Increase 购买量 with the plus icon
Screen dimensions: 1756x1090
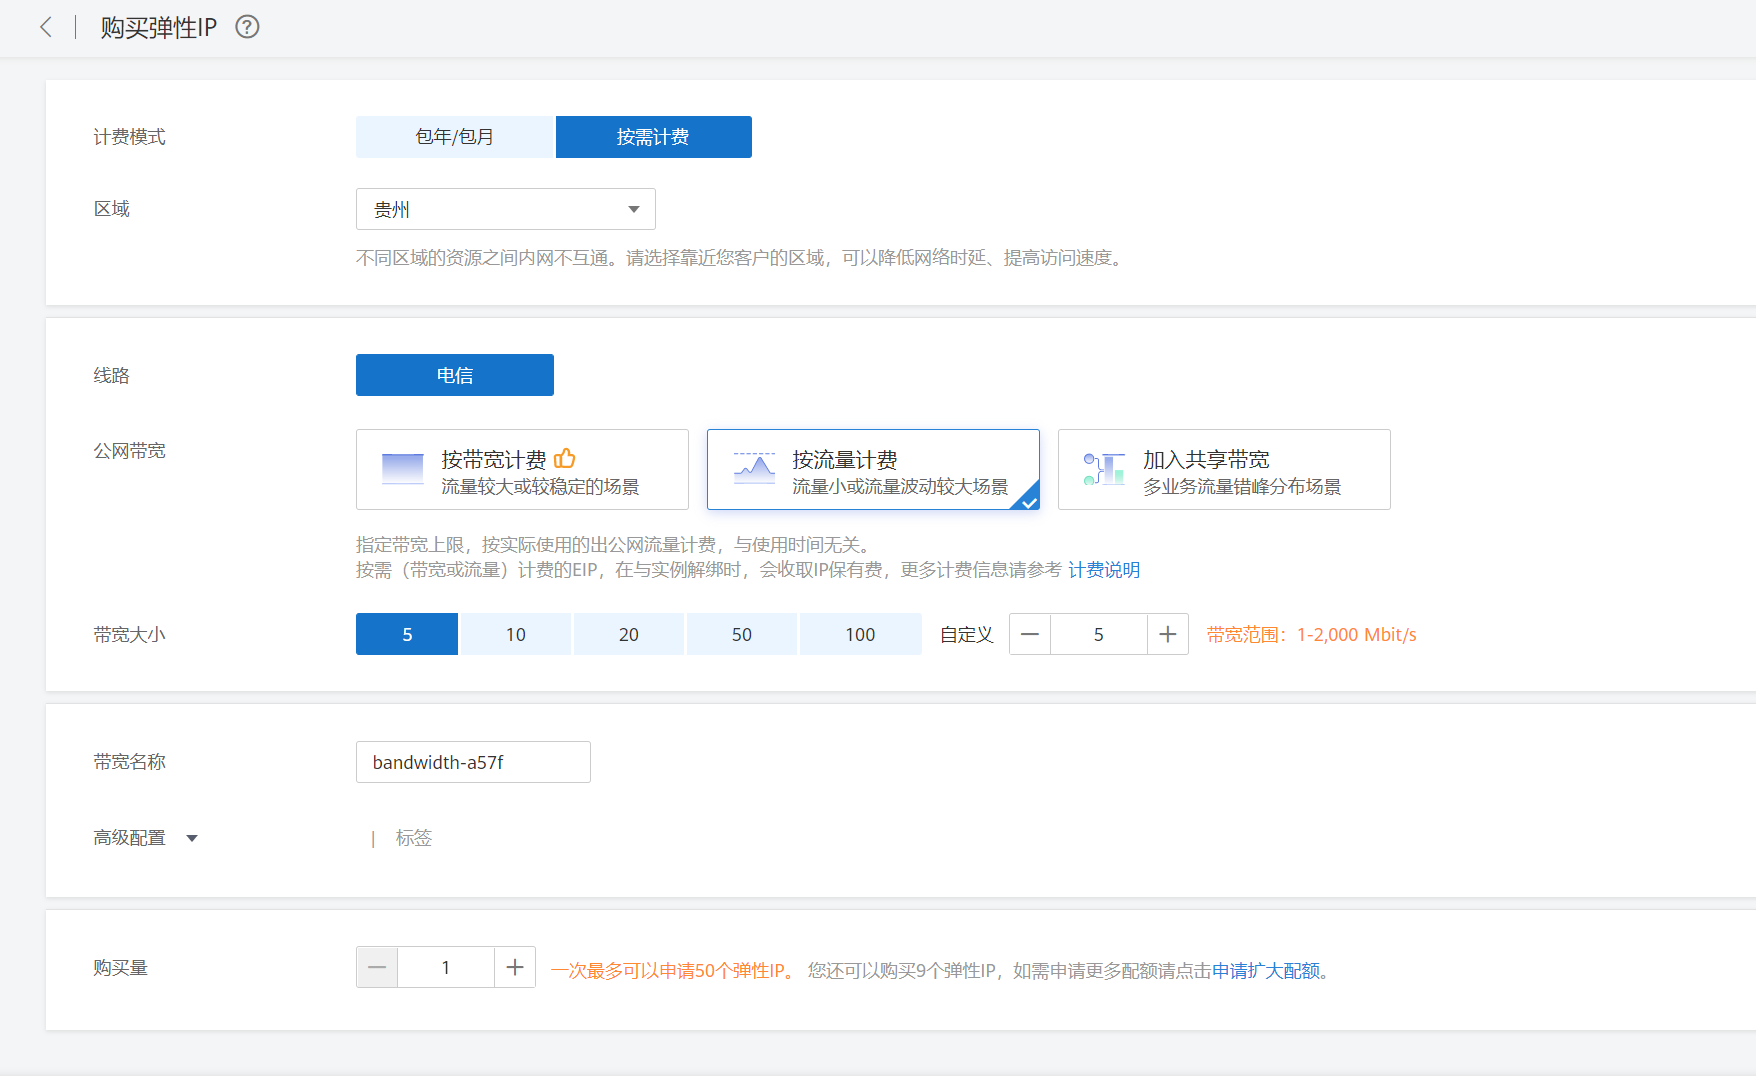pos(514,967)
